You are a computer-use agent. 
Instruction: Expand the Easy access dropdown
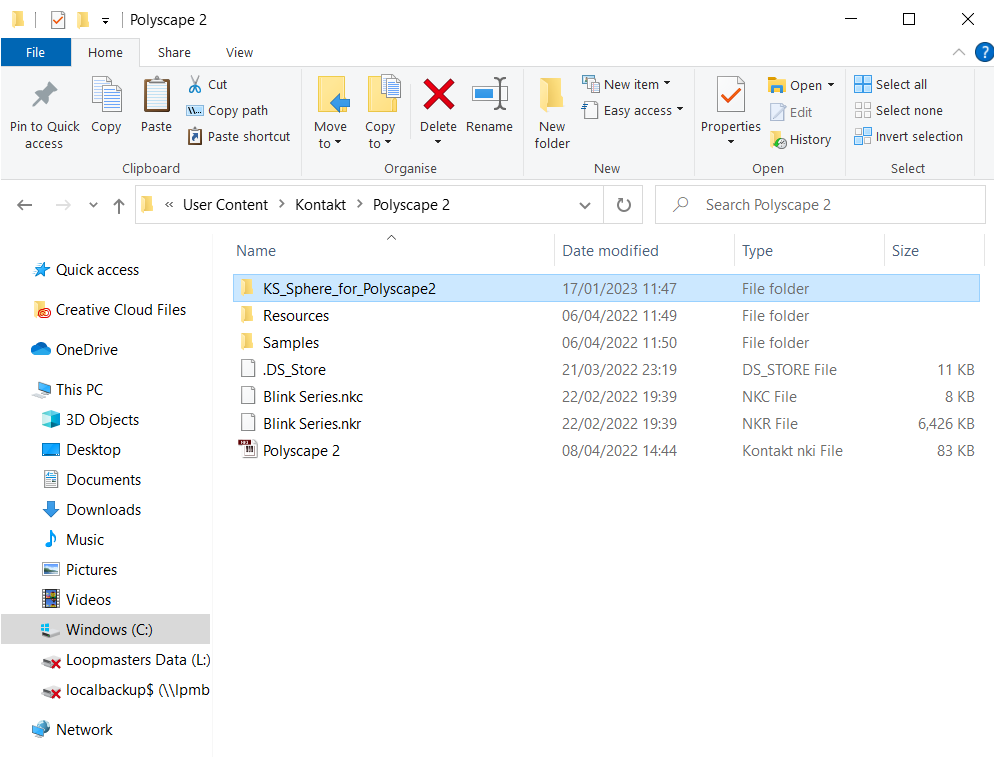pyautogui.click(x=643, y=111)
